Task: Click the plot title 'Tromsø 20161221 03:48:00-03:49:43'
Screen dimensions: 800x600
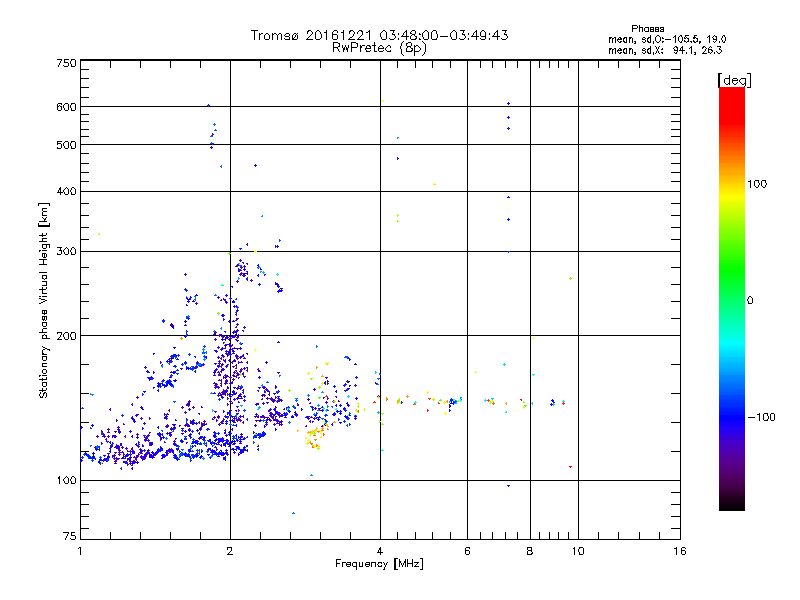Action: tap(379, 35)
